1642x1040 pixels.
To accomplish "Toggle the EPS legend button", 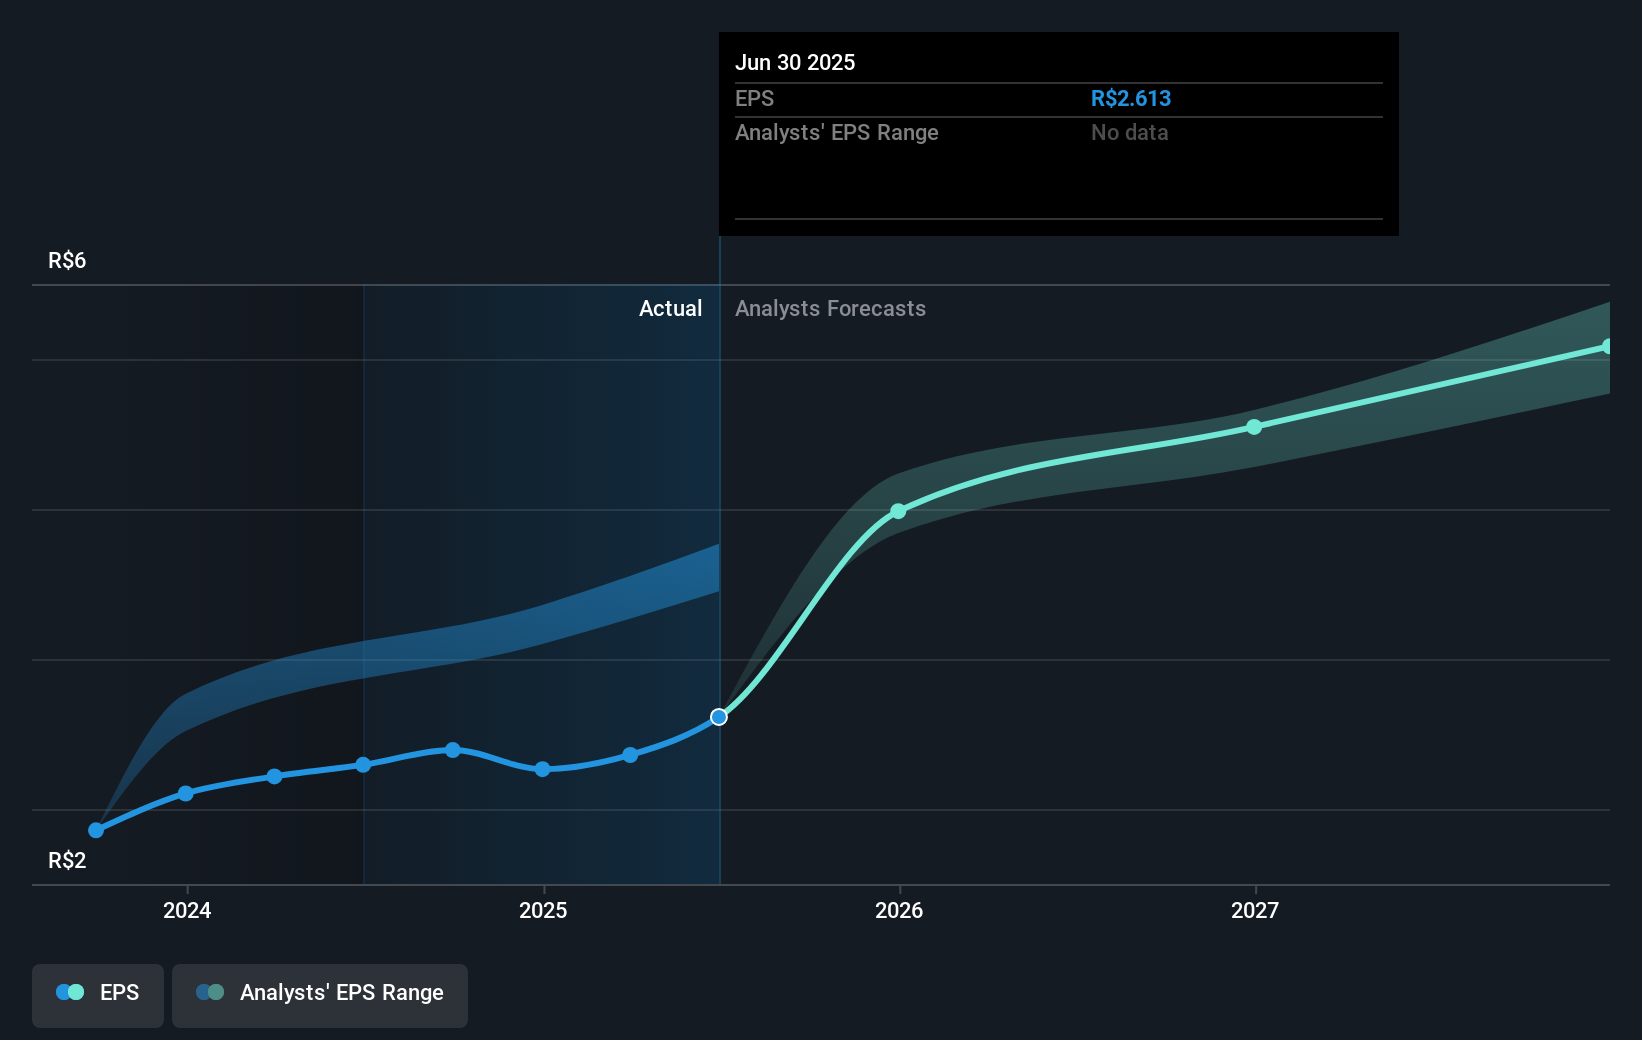I will 98,994.
